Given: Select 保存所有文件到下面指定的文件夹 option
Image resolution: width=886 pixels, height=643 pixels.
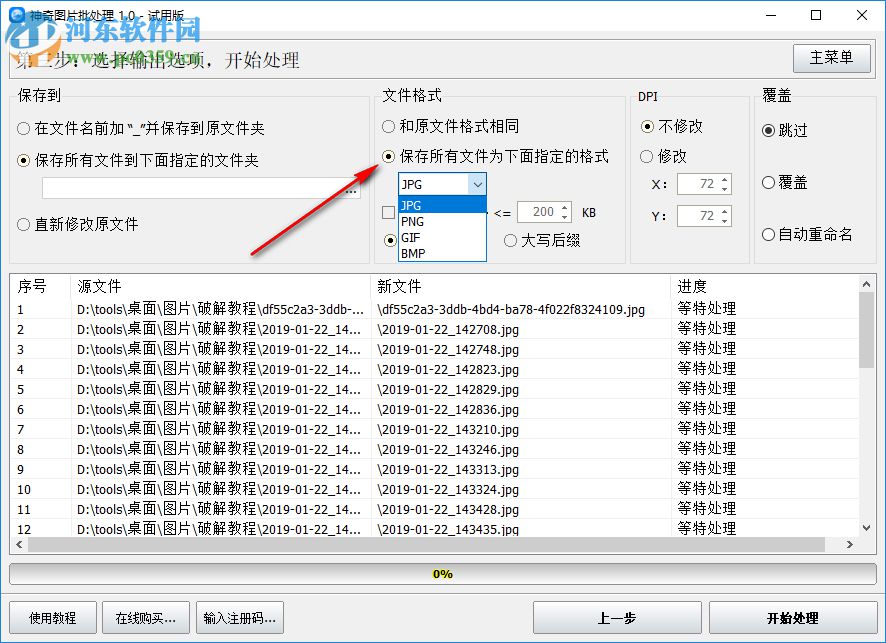Looking at the screenshot, I should [138, 160].
